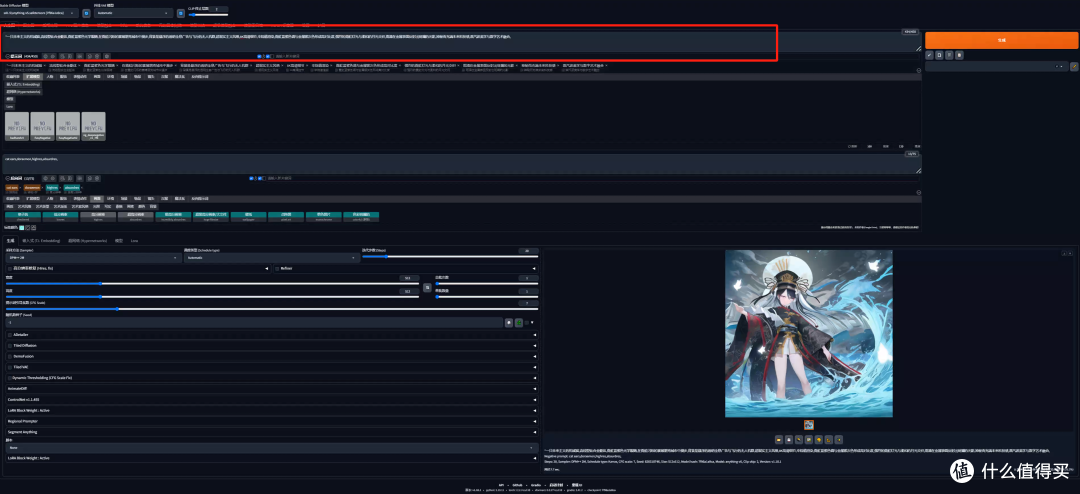Image resolution: width=1080 pixels, height=494 pixels.
Task: Swap width and height values
Action: click(x=427, y=287)
